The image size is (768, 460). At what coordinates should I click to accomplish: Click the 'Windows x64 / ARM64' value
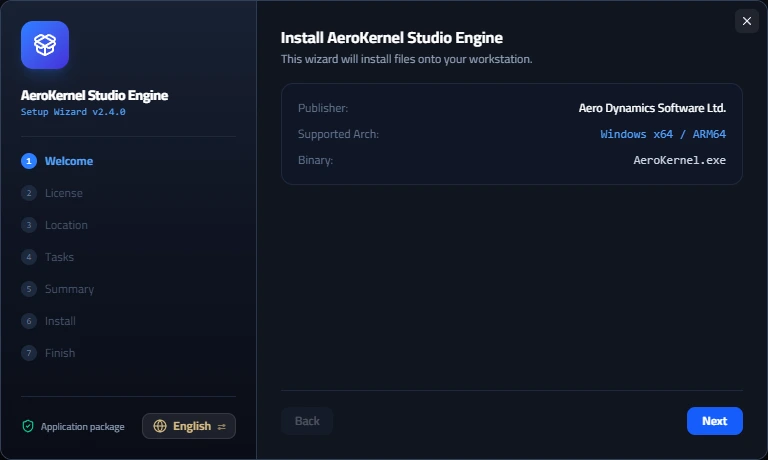[663, 134]
